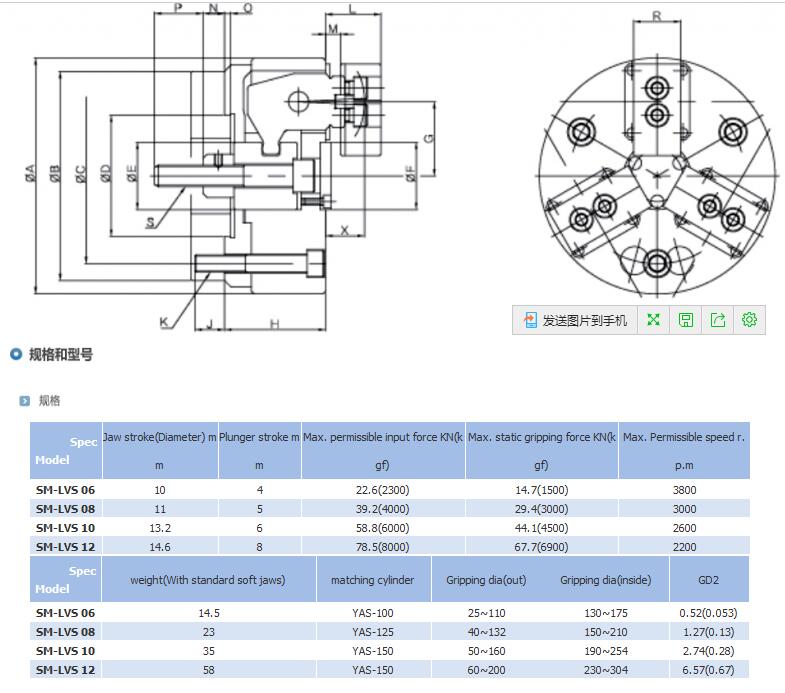The width and height of the screenshot is (785, 693).
Task: Select the weight(With standard soft jaws) header
Action: [208, 580]
